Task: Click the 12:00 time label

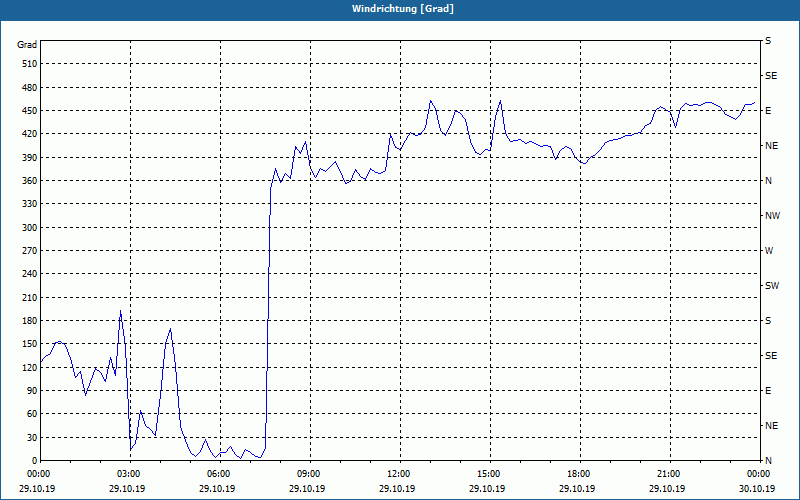Action: [397, 474]
